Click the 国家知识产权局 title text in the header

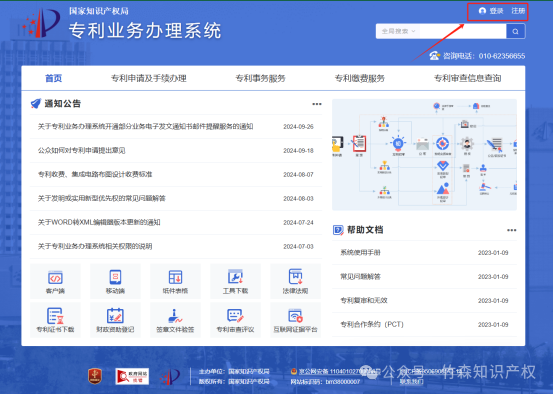99,11
